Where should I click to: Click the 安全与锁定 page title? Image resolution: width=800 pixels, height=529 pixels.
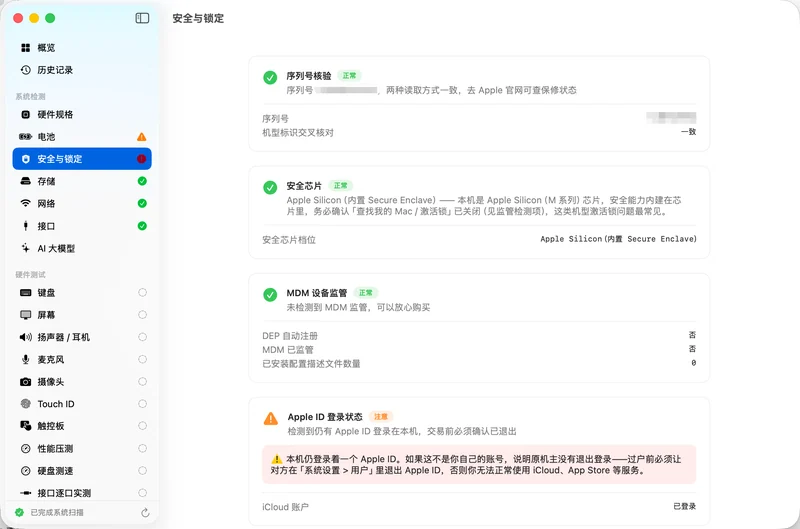point(198,18)
